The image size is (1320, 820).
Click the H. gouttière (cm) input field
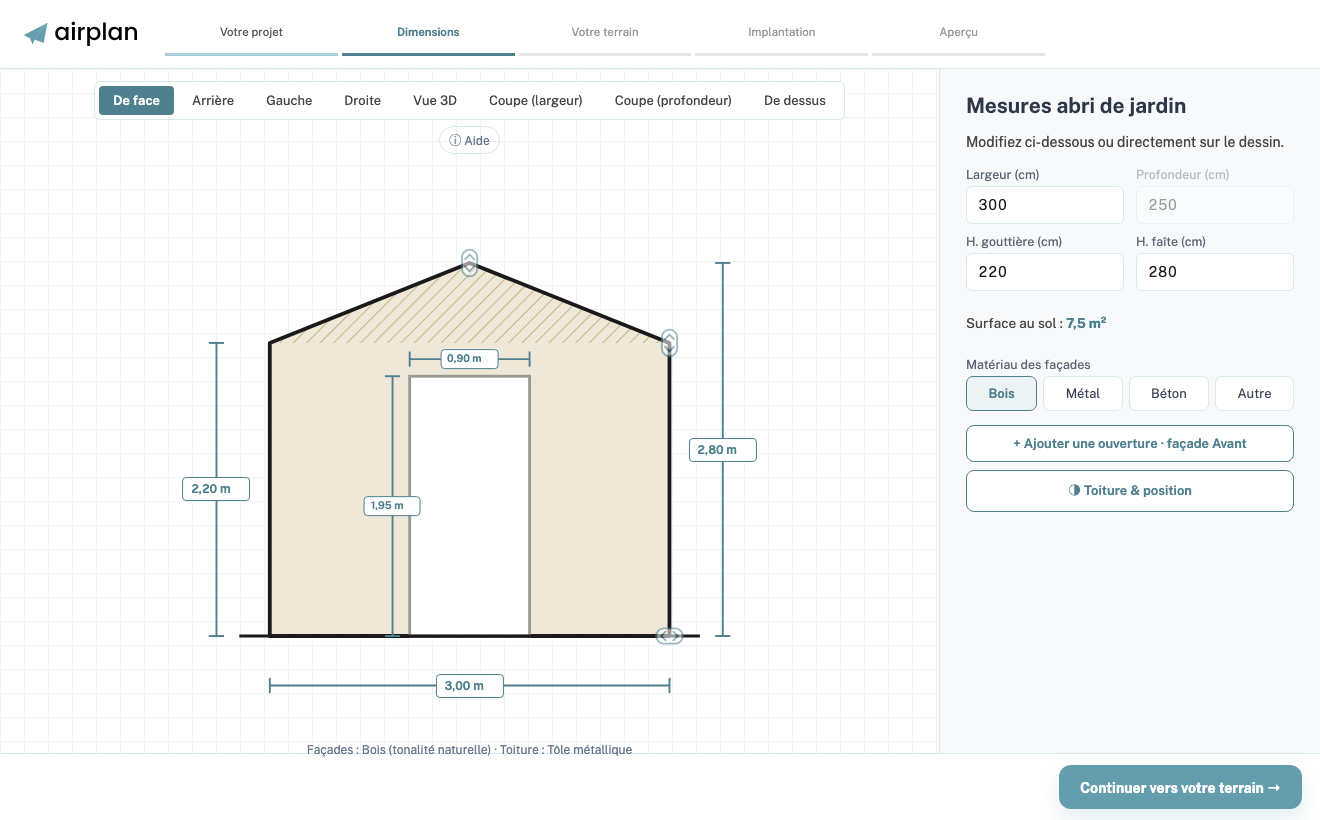pyautogui.click(x=1045, y=272)
